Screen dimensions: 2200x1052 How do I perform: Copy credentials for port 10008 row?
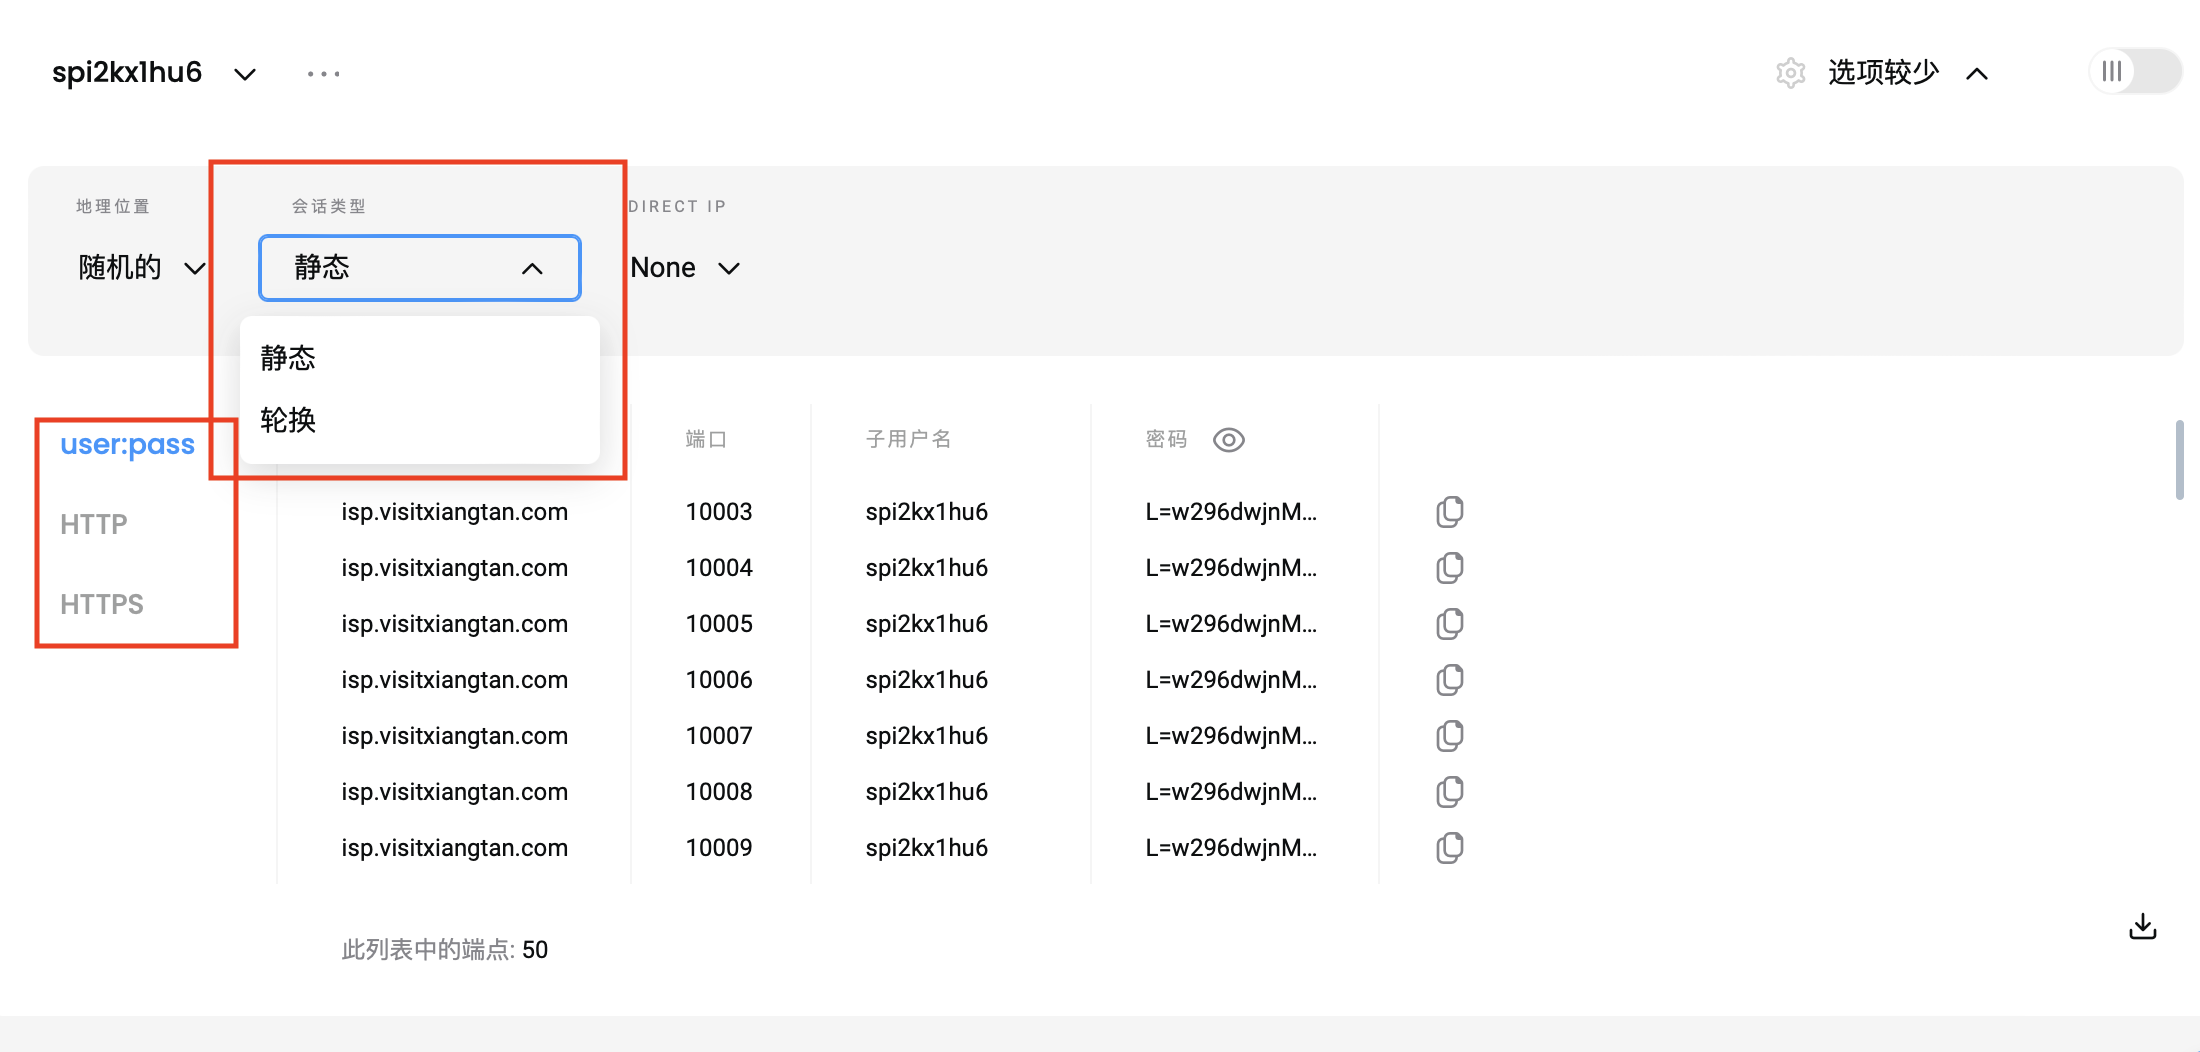coord(1450,792)
